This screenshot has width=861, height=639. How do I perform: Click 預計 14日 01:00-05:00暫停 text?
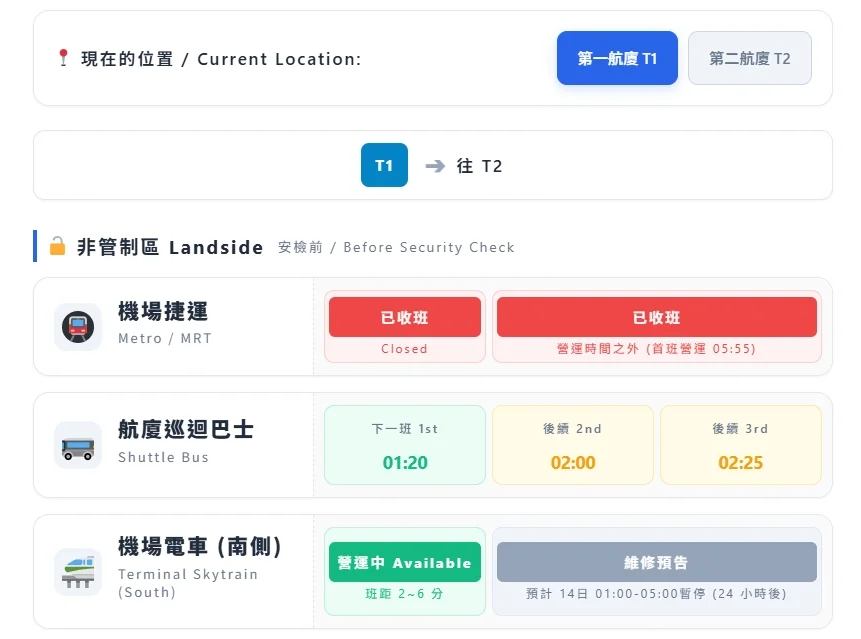pyautogui.click(x=657, y=593)
